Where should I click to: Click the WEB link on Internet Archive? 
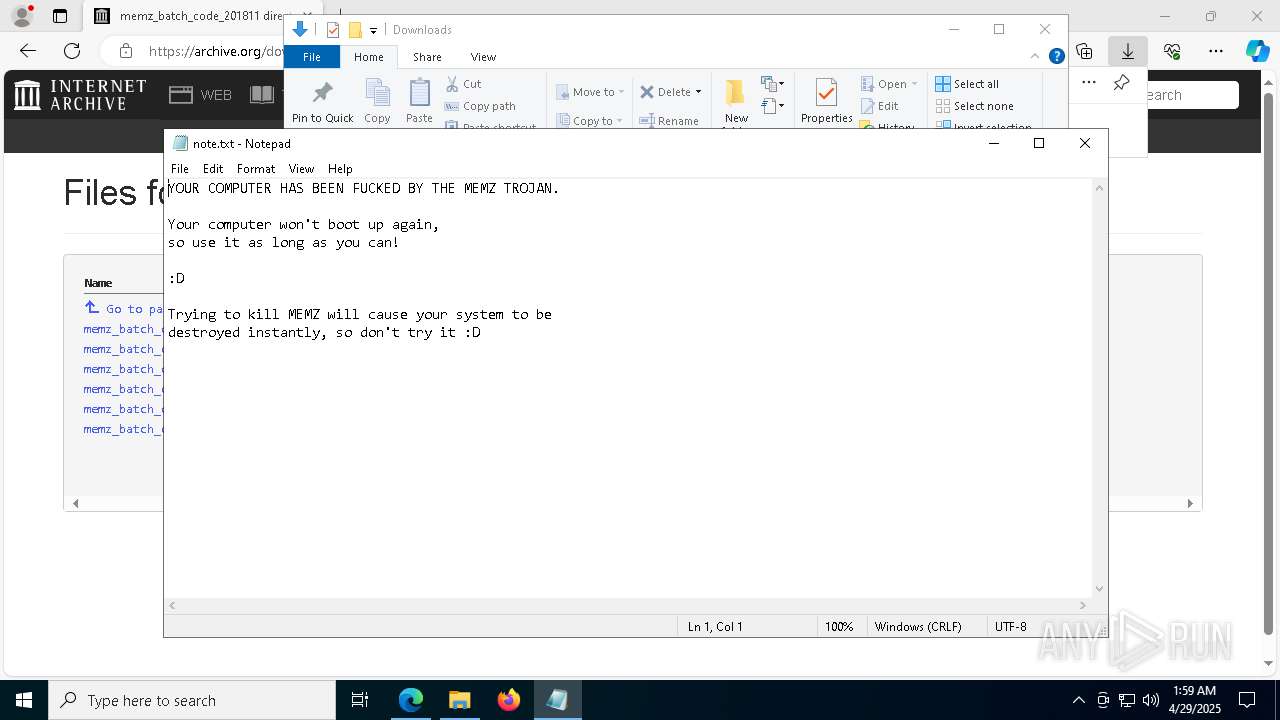200,95
